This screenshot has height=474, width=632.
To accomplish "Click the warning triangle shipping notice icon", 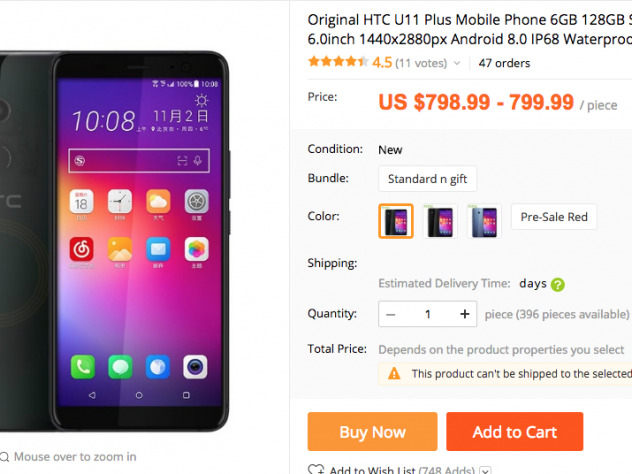I will 394,374.
